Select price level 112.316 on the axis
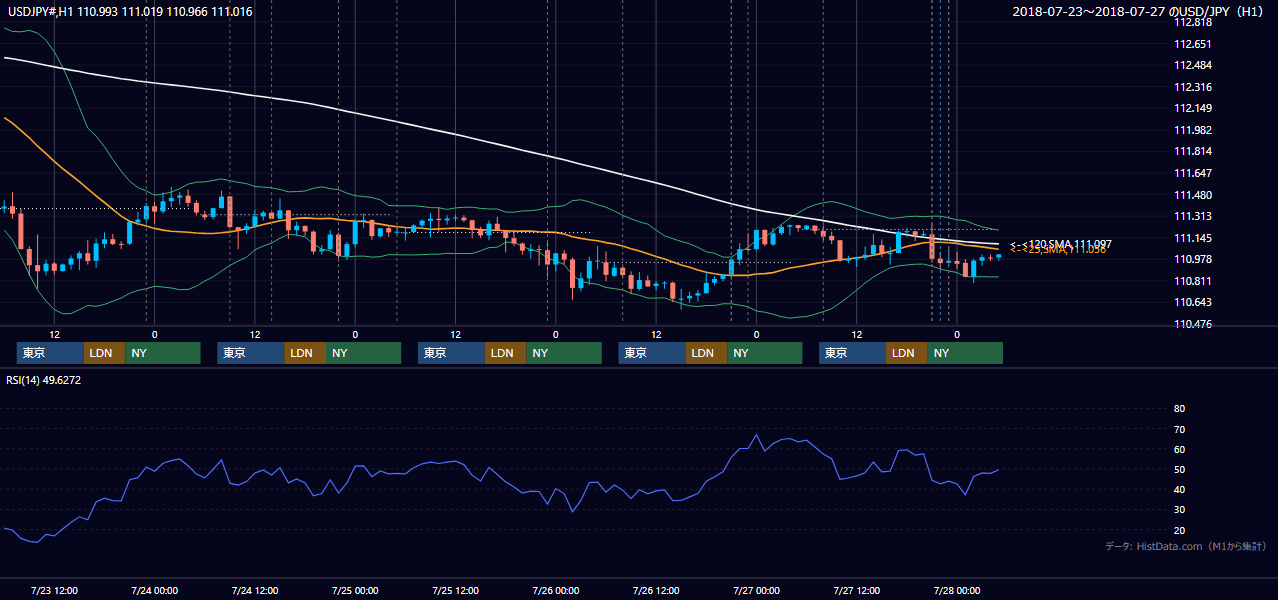 pos(1193,87)
